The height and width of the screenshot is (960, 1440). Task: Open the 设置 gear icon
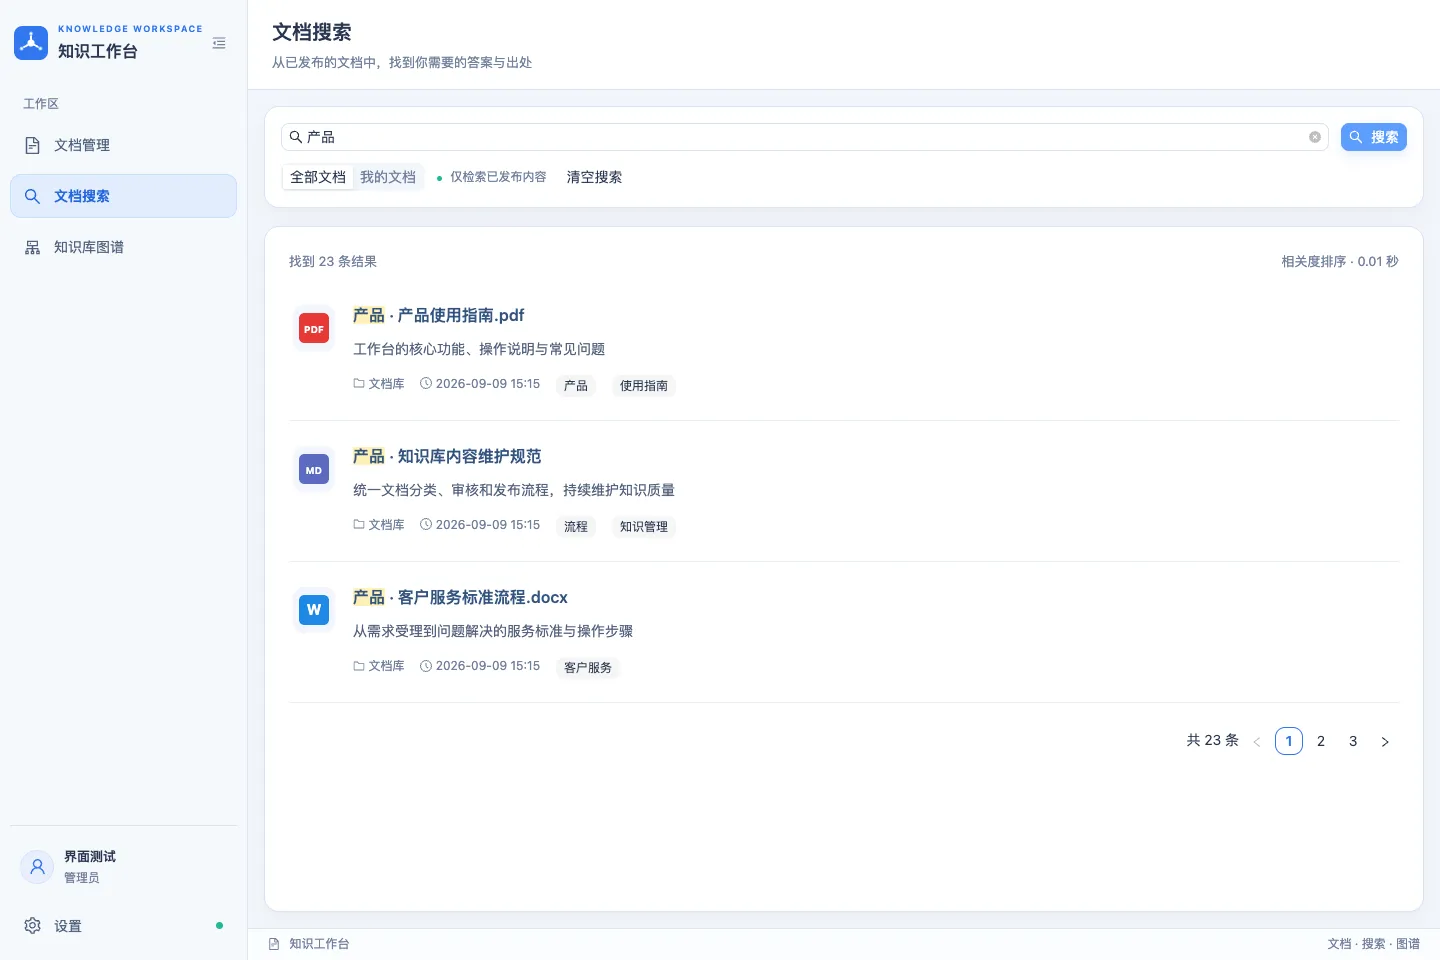pos(32,926)
